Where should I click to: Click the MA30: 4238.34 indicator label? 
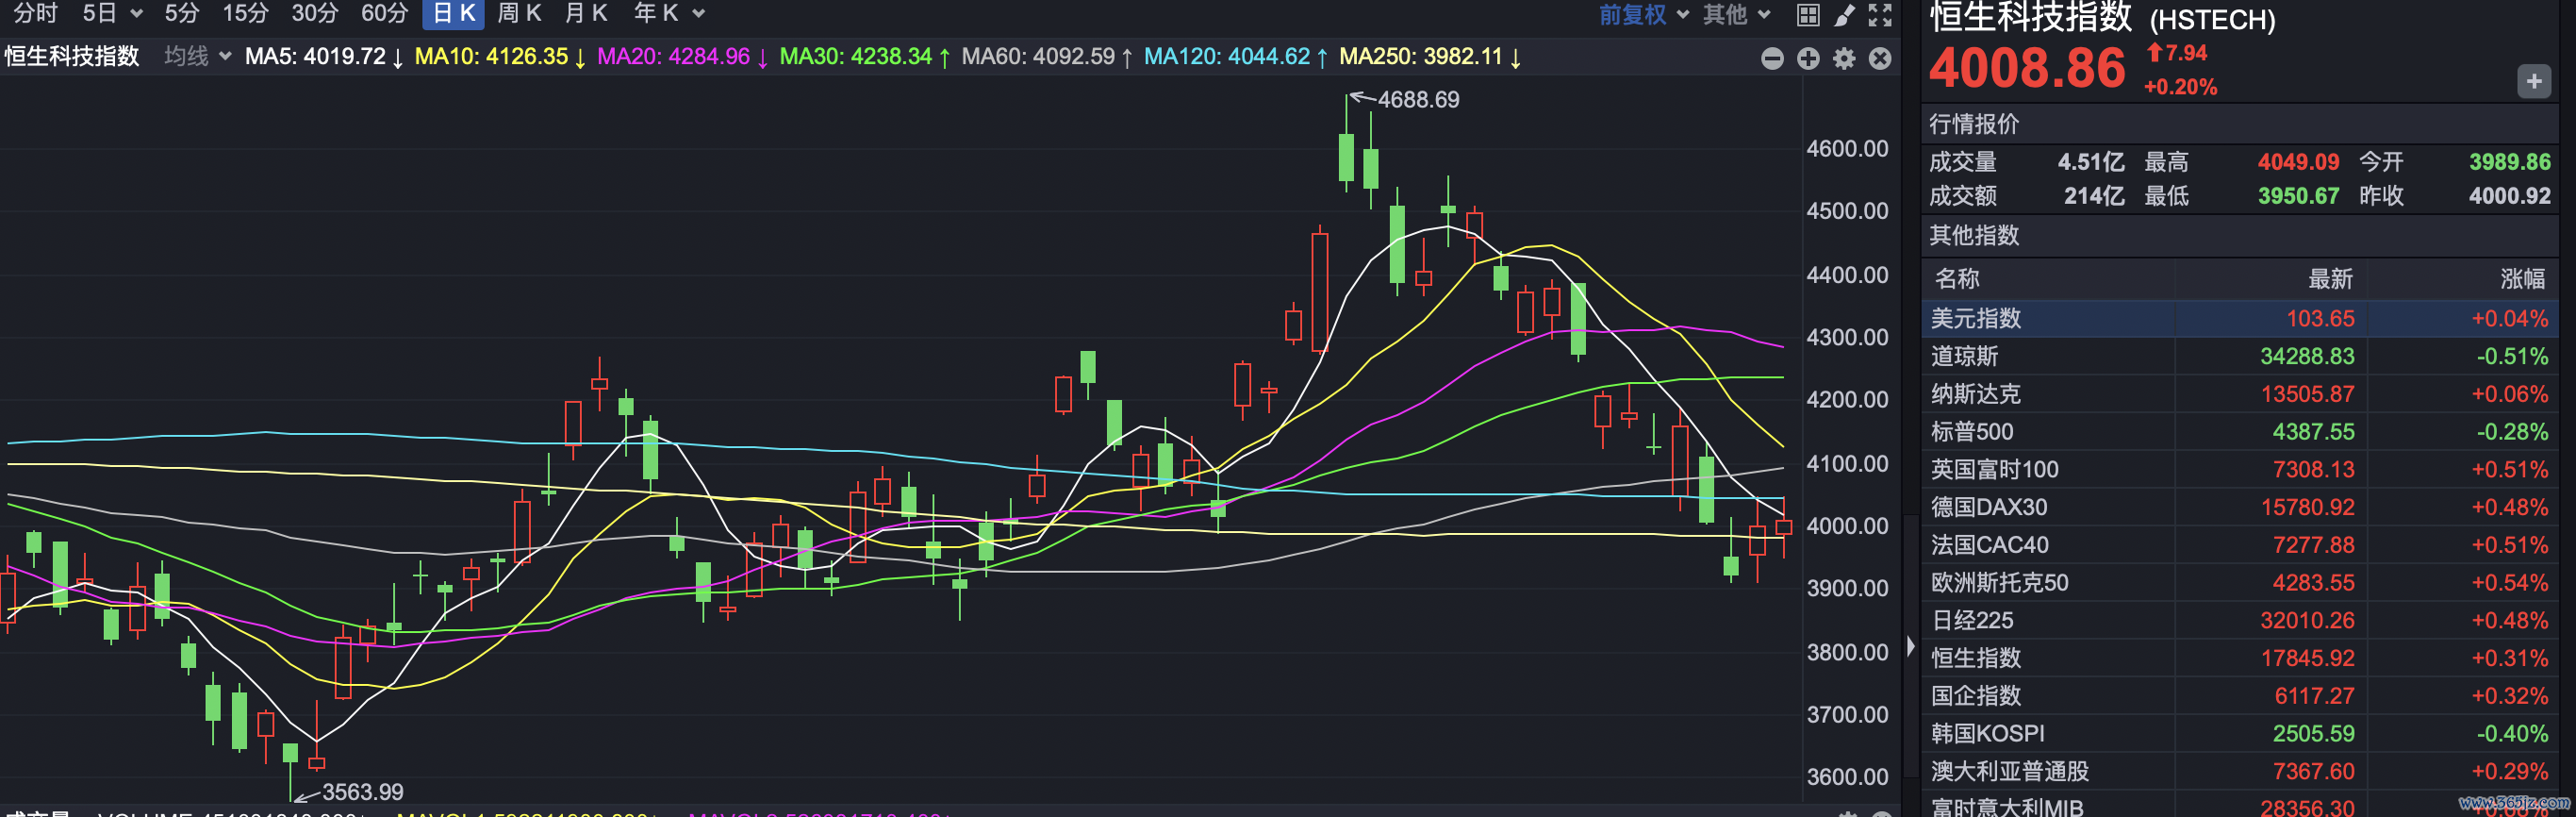tap(865, 57)
